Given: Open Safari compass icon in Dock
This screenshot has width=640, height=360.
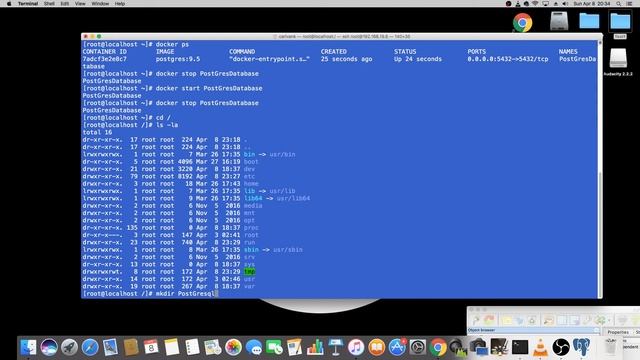Looking at the screenshot, I should point(90,347).
